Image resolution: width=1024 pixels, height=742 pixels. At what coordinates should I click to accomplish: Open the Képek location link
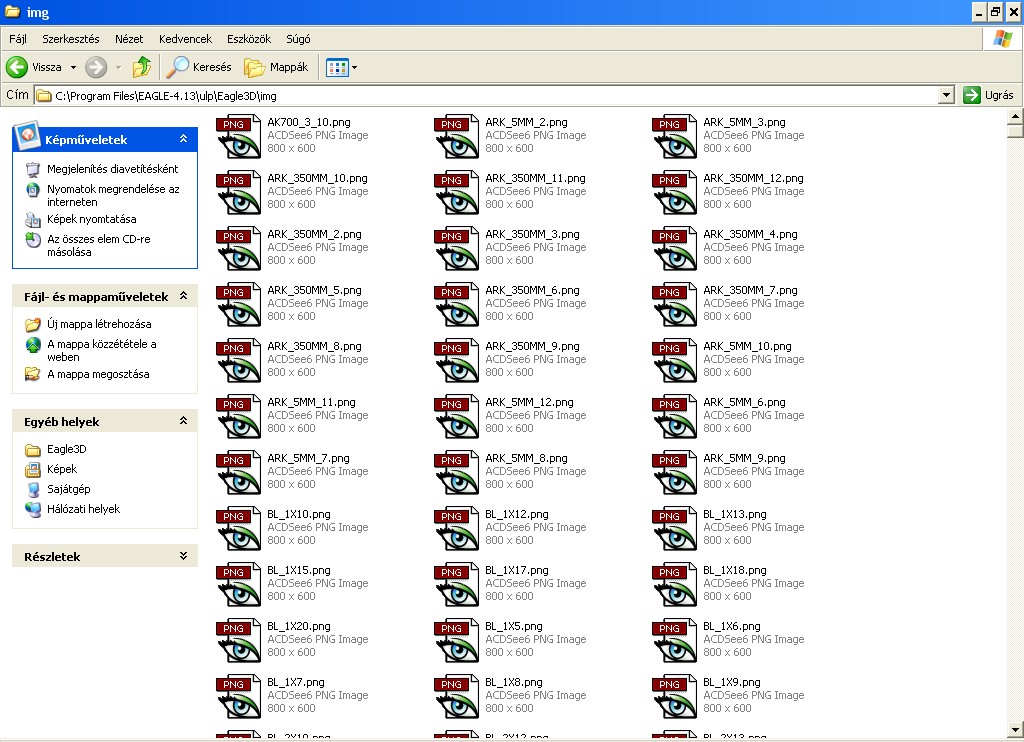tap(62, 469)
